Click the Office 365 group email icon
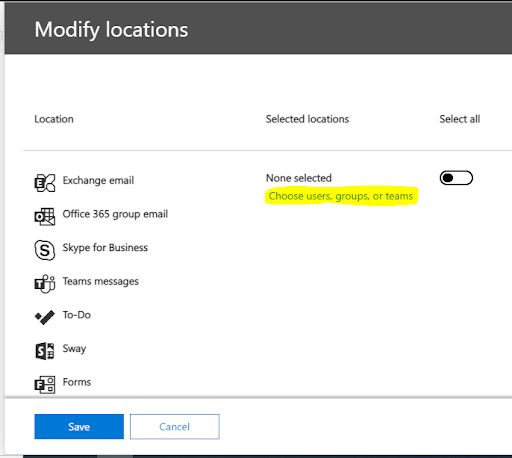This screenshot has width=512, height=458. [x=45, y=217]
